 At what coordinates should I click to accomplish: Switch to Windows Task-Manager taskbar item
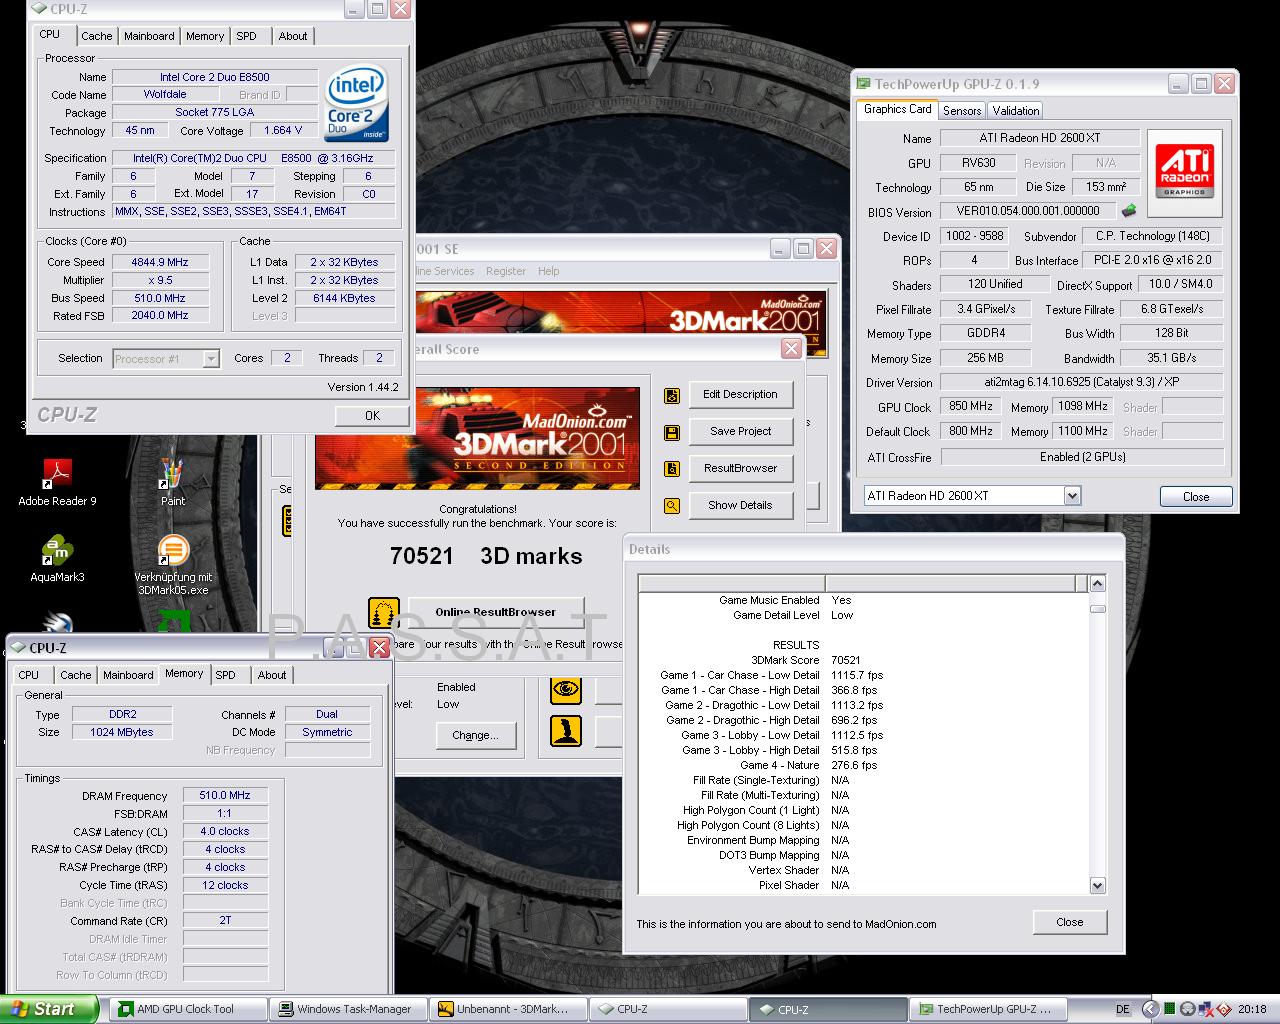coord(349,1009)
